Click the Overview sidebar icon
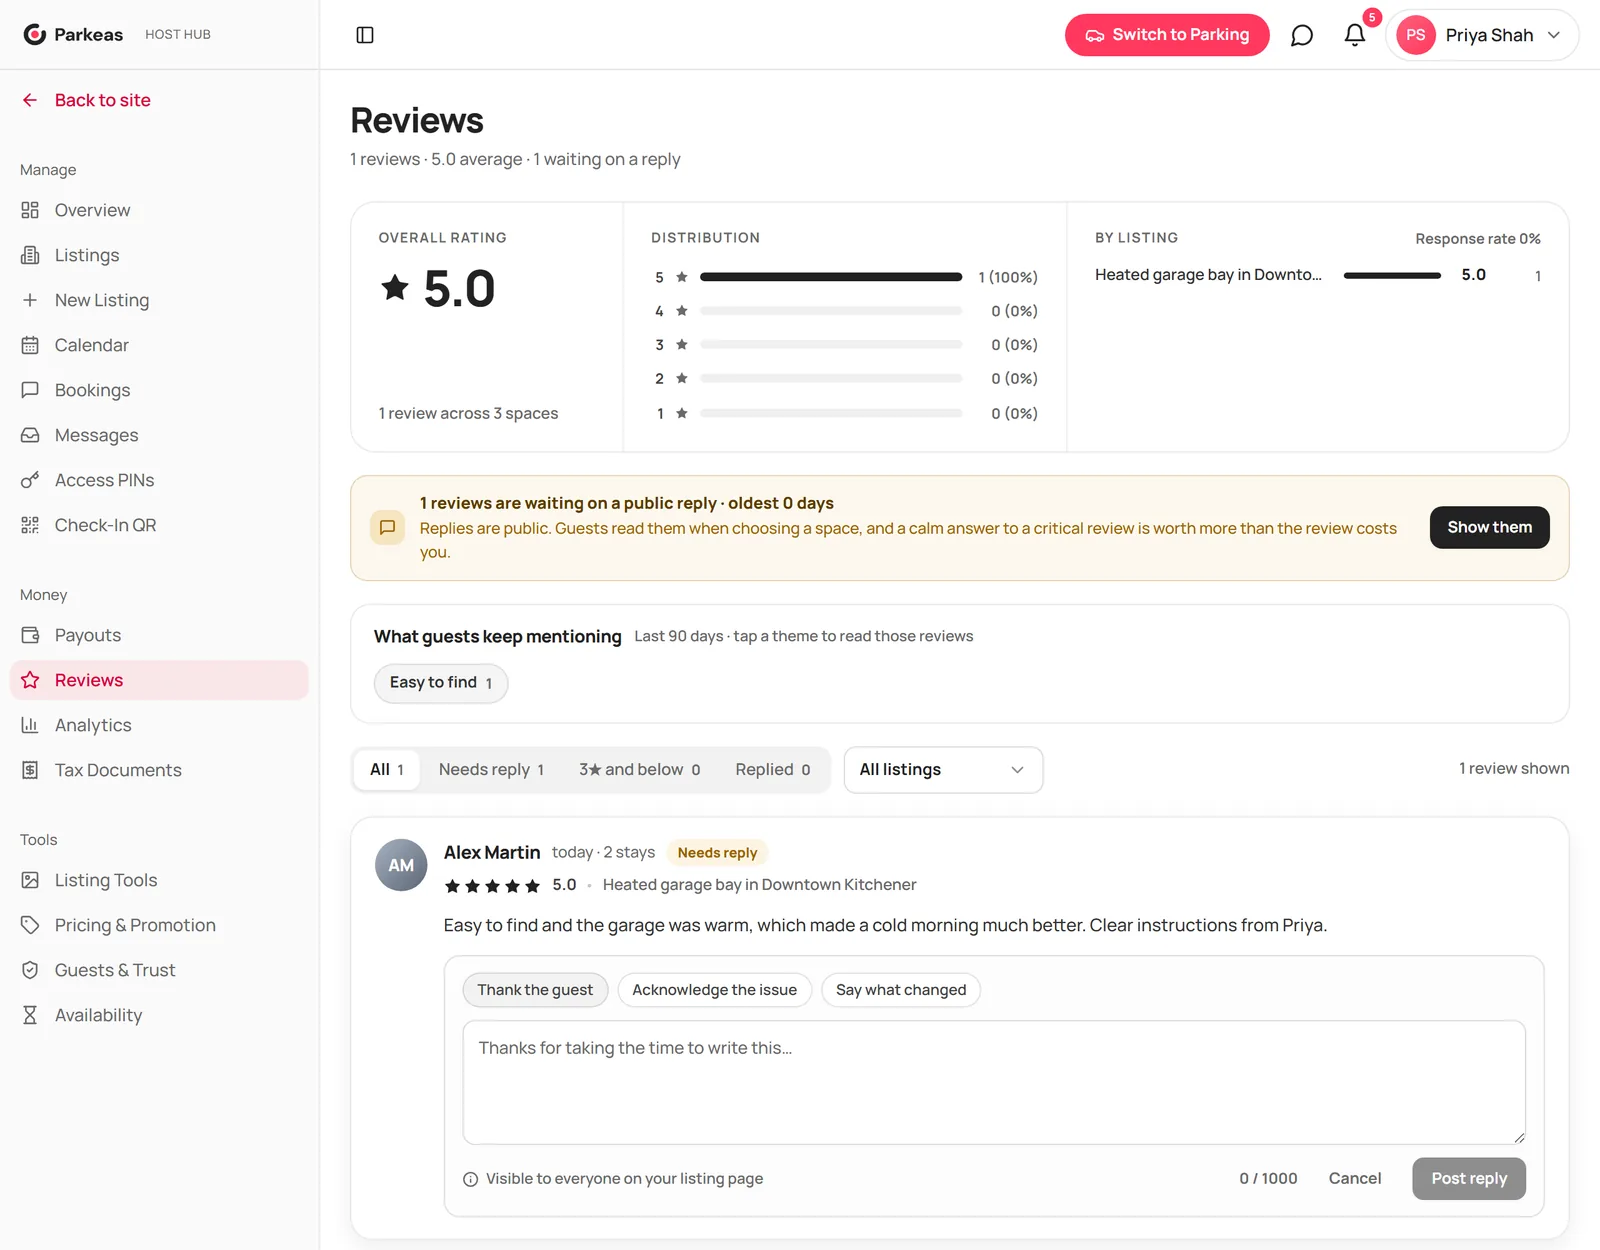1600x1250 pixels. (x=30, y=210)
